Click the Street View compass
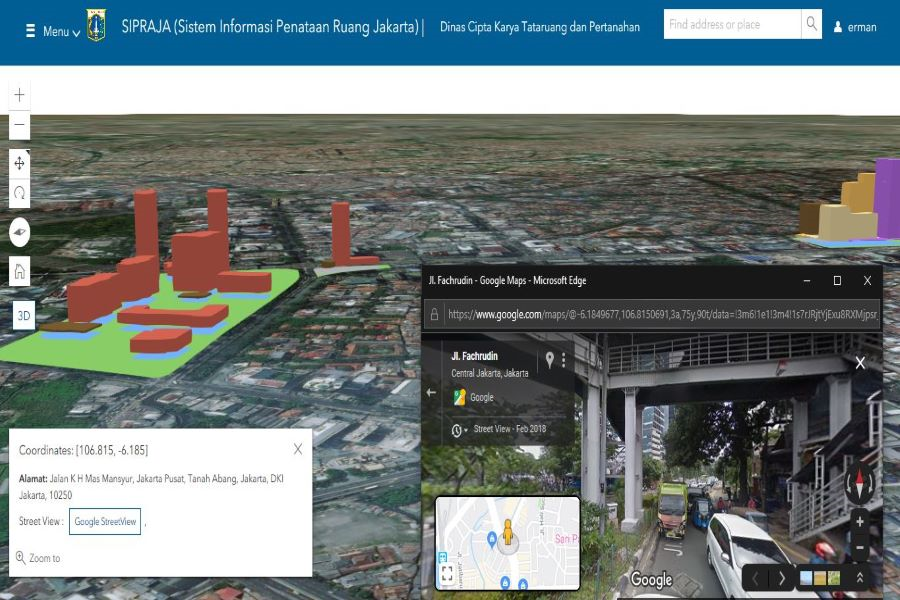 click(x=859, y=486)
